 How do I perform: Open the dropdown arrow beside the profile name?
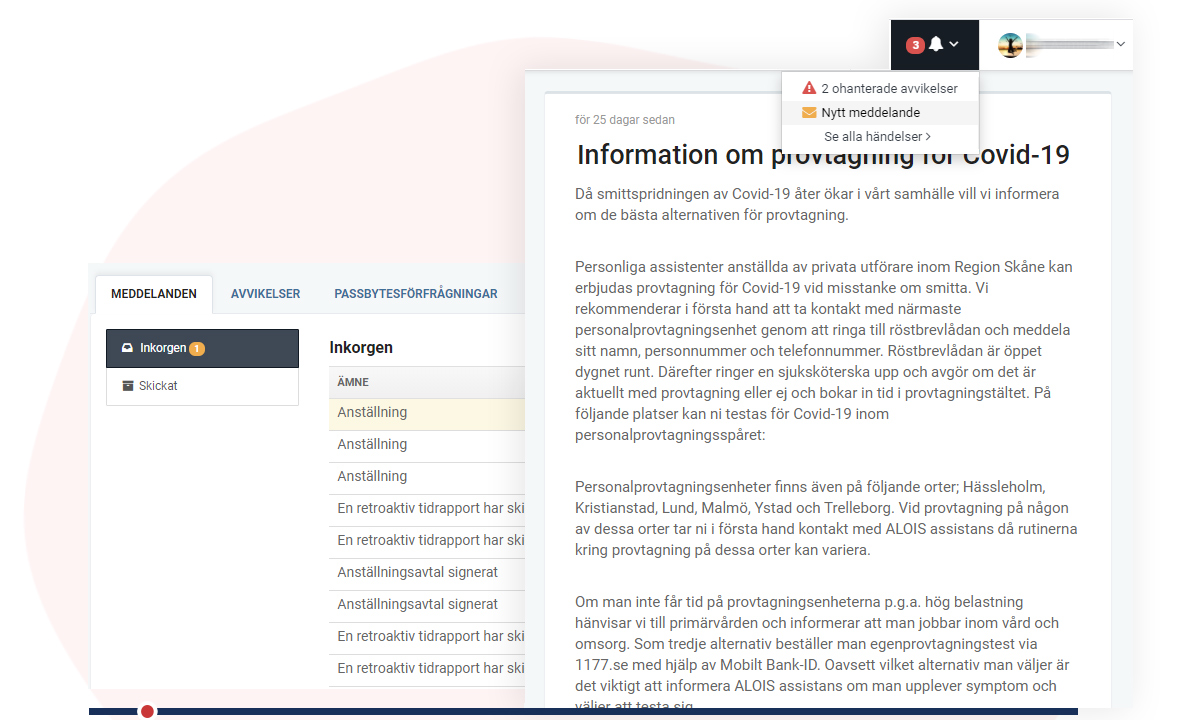pos(1121,44)
